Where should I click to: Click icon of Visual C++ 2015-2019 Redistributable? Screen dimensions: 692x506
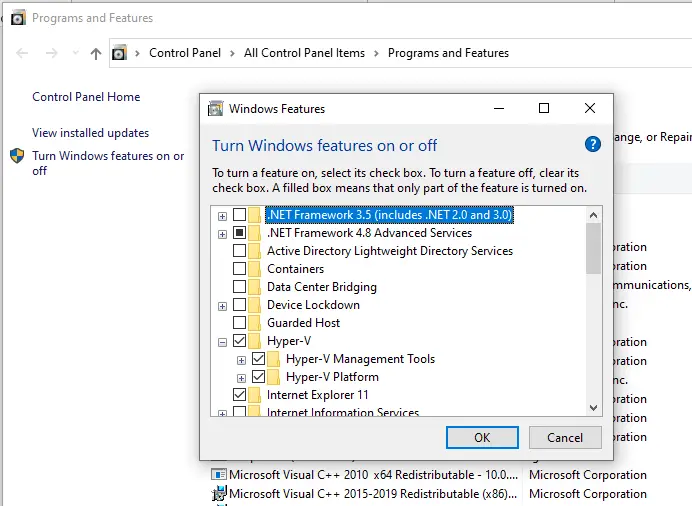219,494
